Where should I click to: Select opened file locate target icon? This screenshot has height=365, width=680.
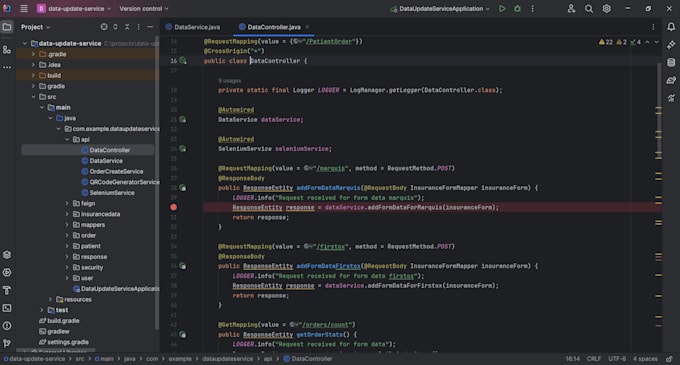[x=104, y=27]
